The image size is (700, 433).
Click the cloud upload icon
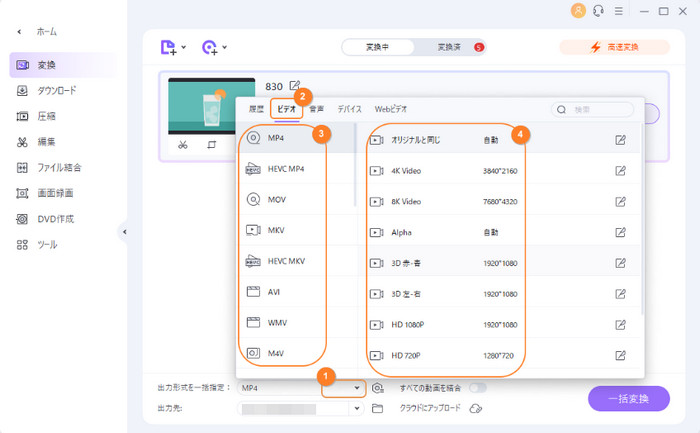[476, 408]
